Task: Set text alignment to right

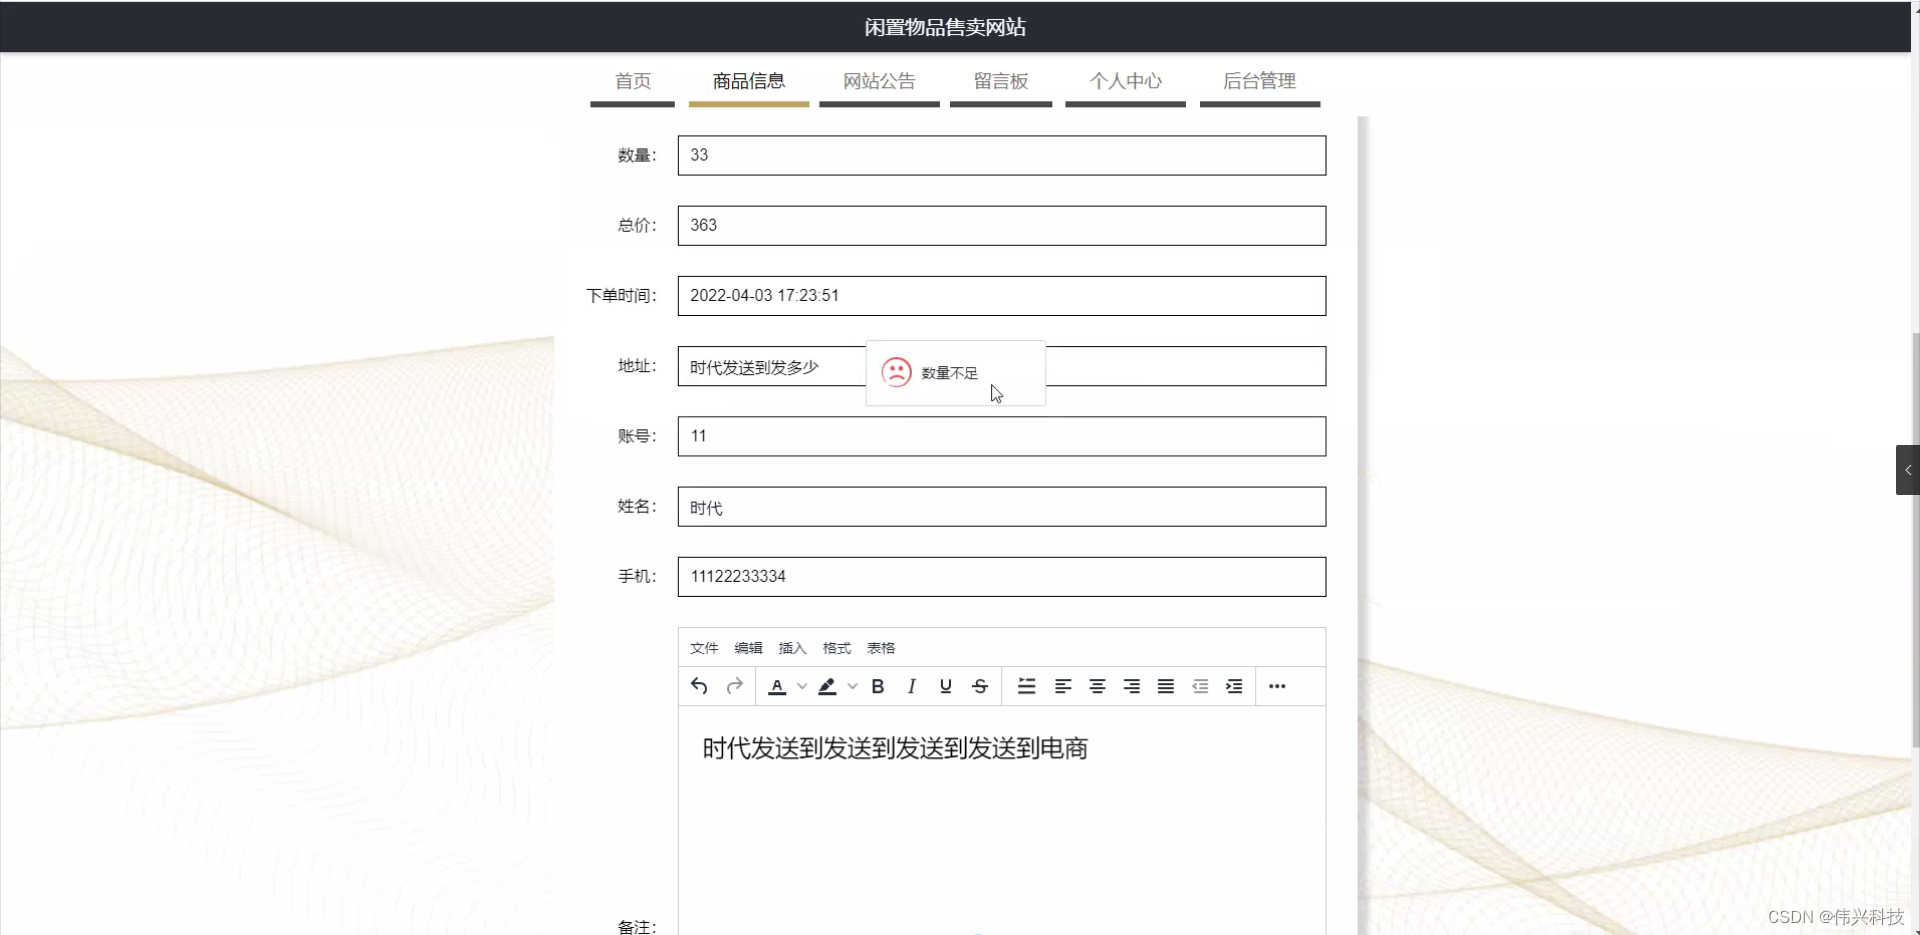Action: pyautogui.click(x=1131, y=686)
